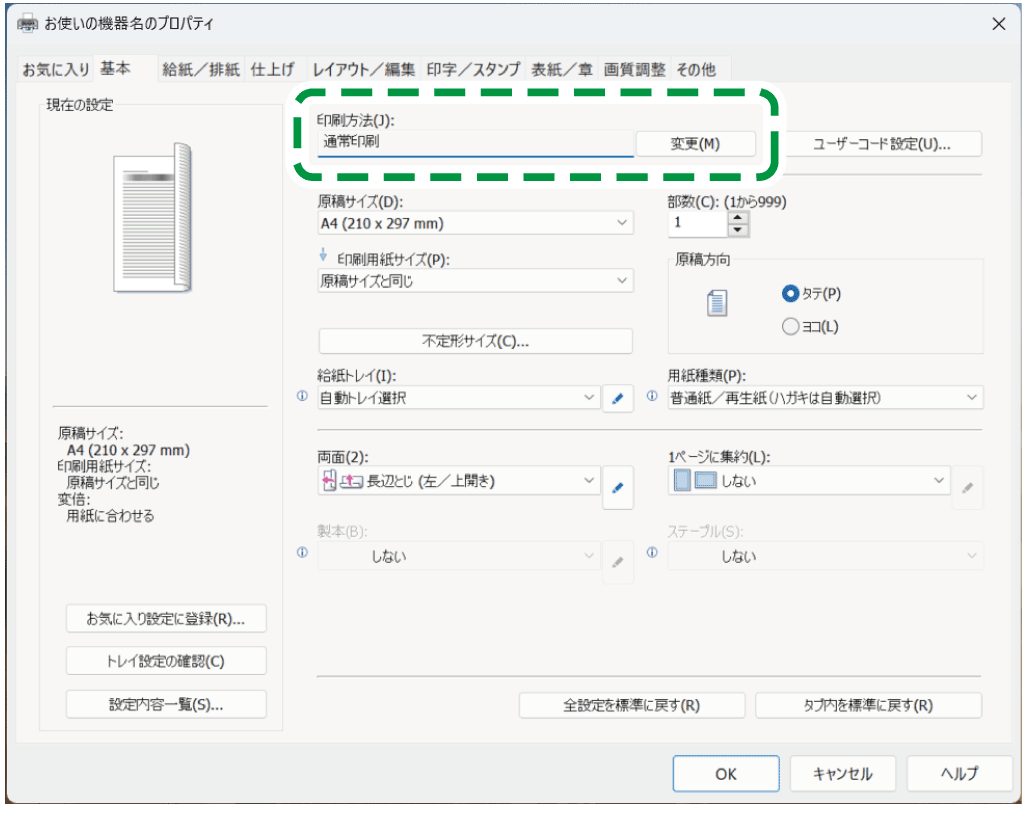Click the 全設定を標準に戻す button
Viewport: 1028px width, 815px height.
(x=631, y=705)
